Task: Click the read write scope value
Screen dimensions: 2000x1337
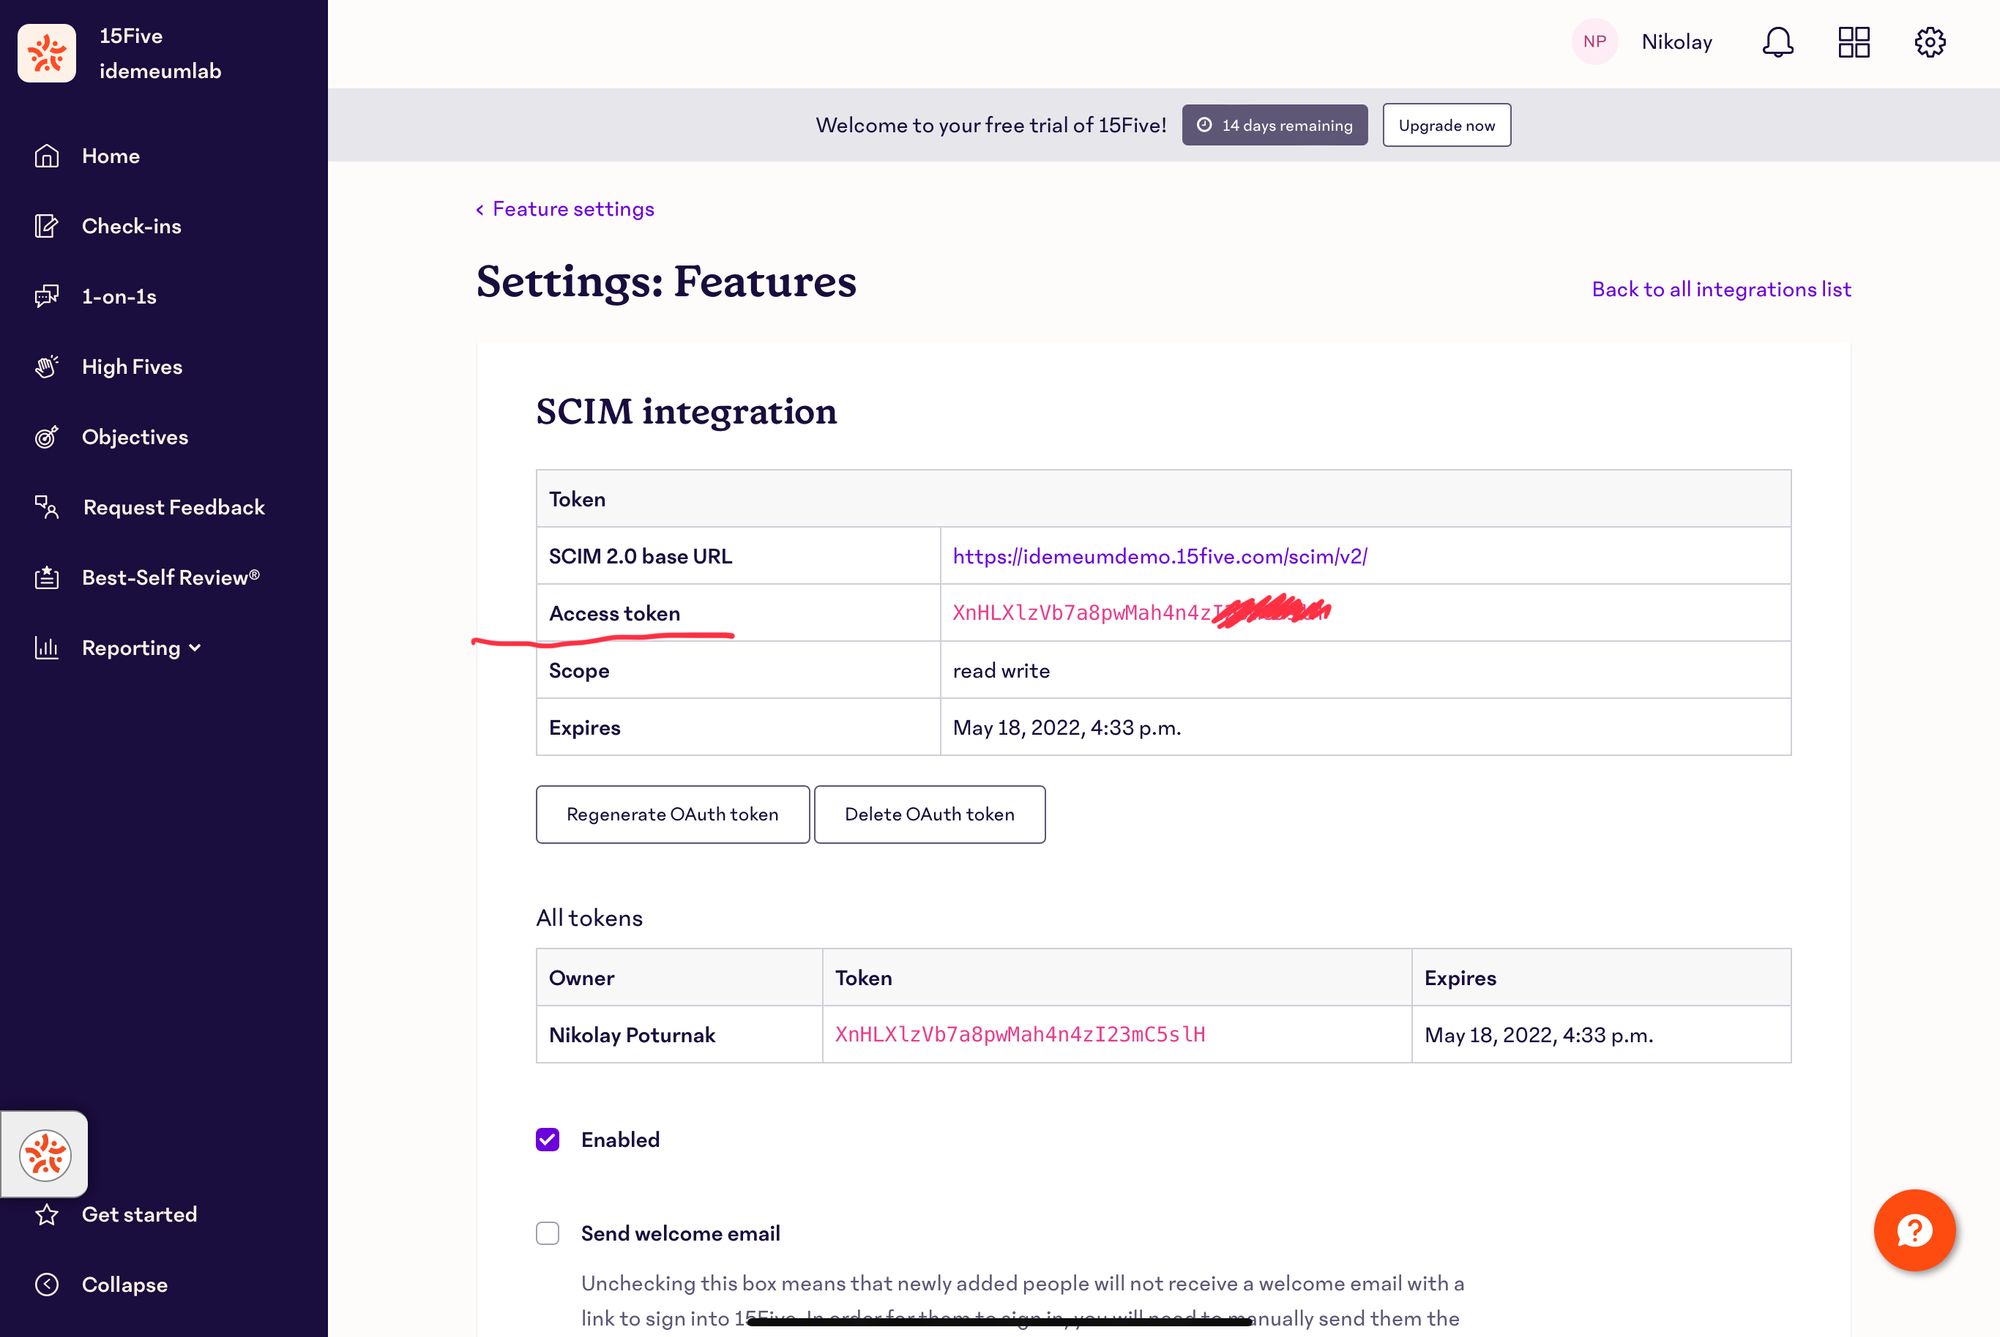Action: [x=1001, y=671]
